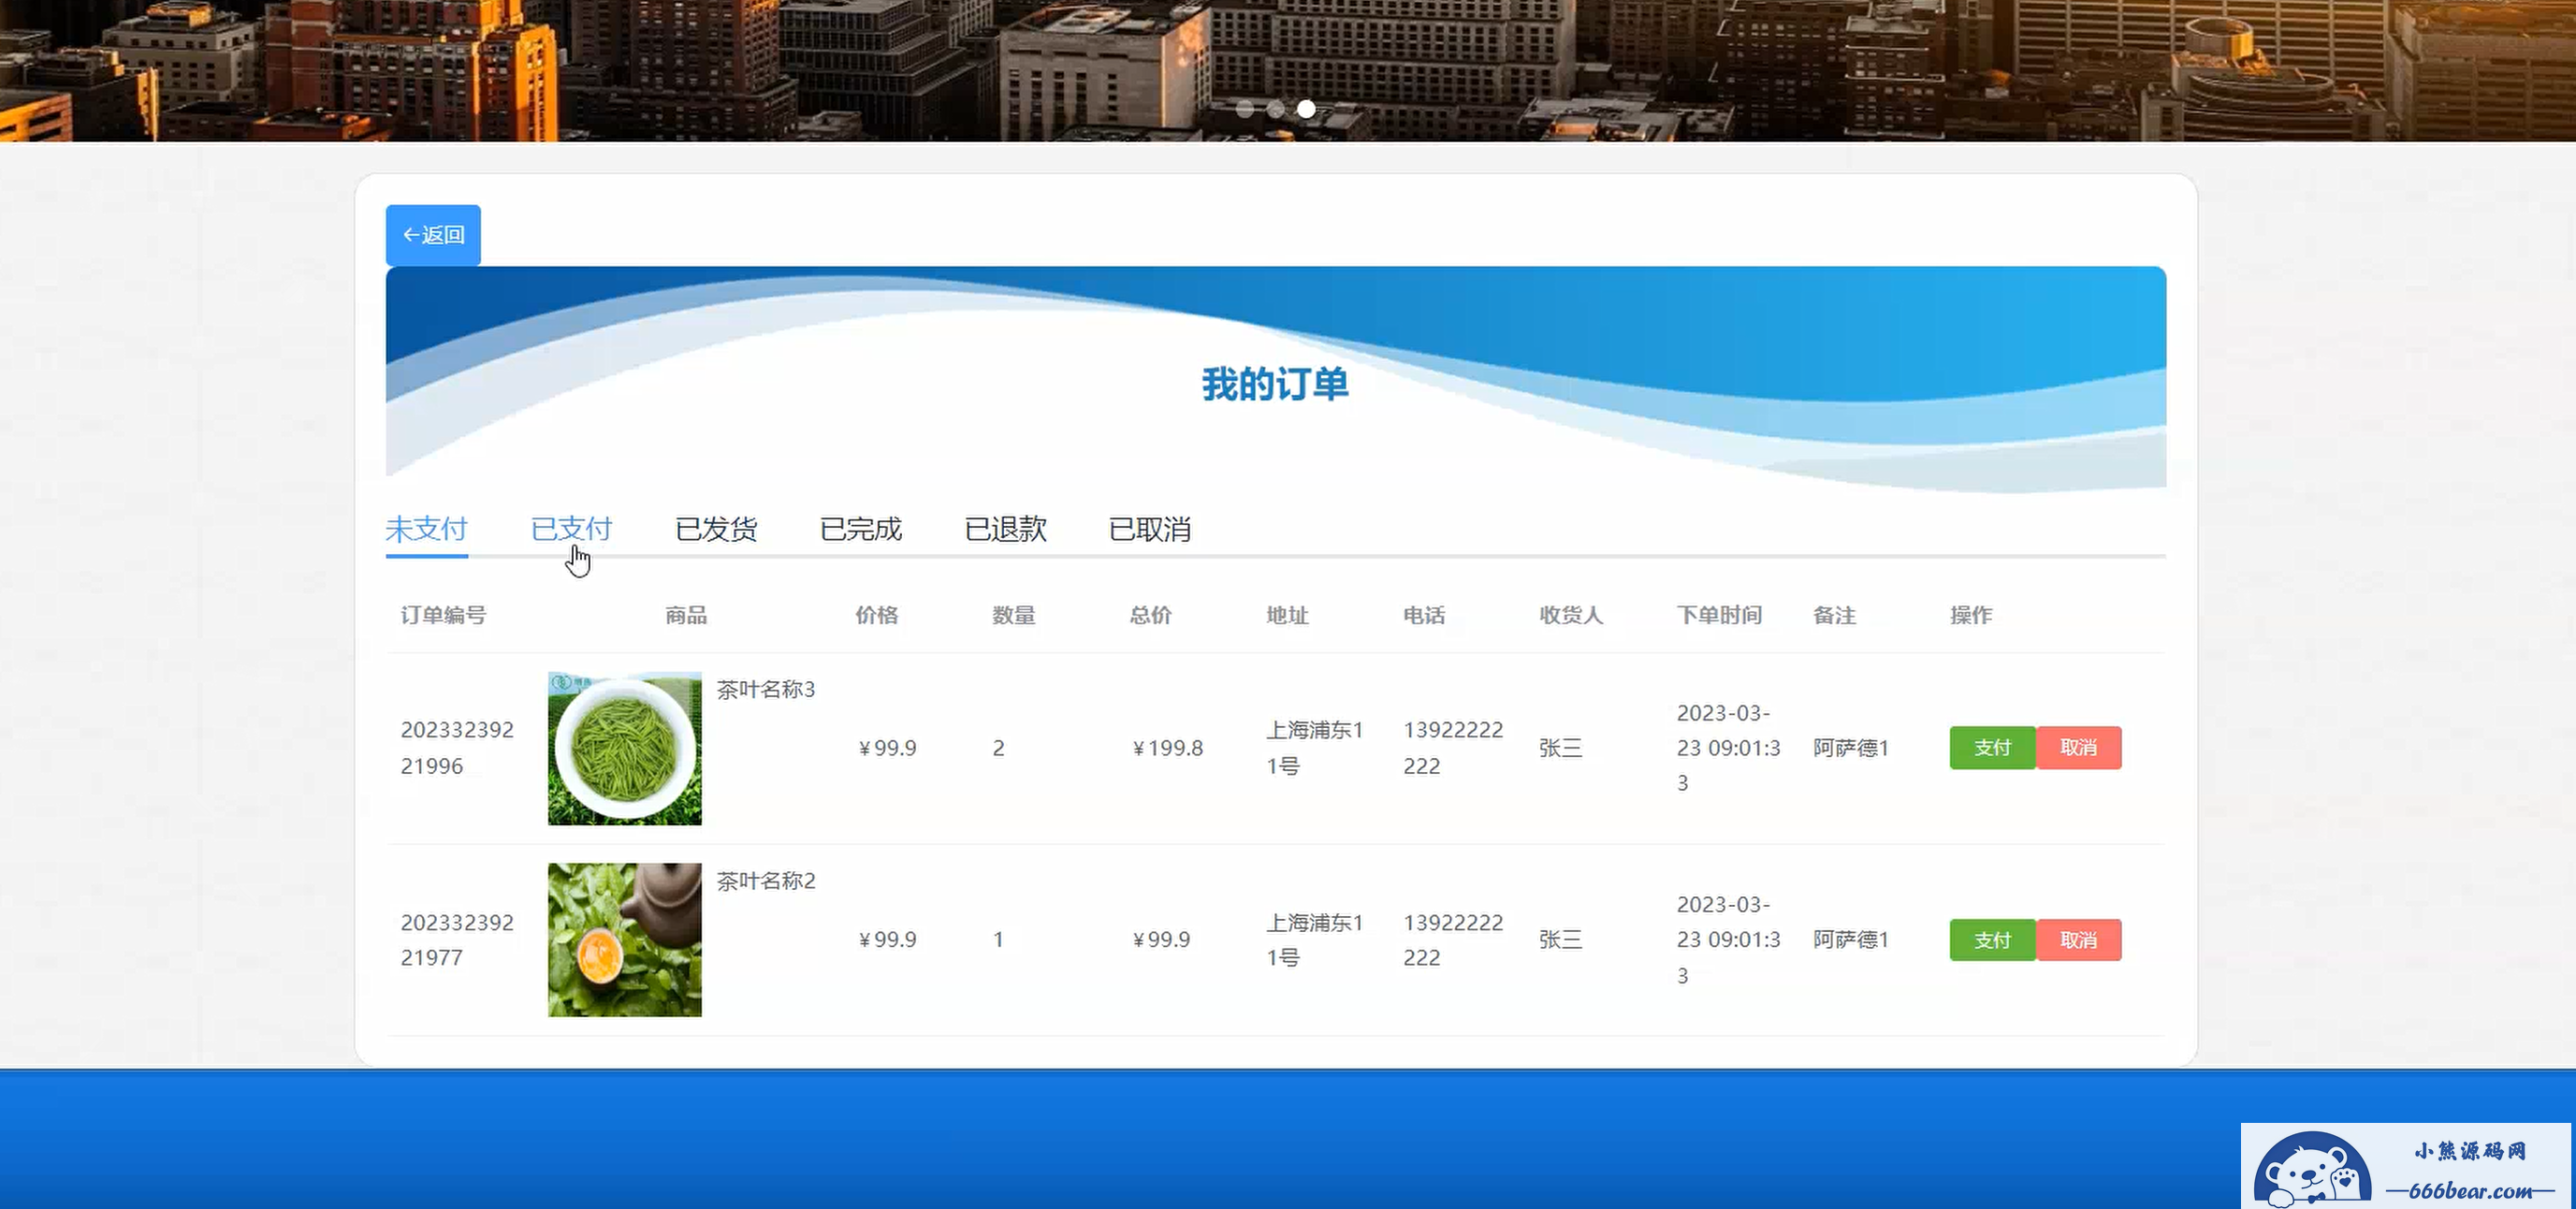Open the 茶叶名称3 product thumbnail

625,748
